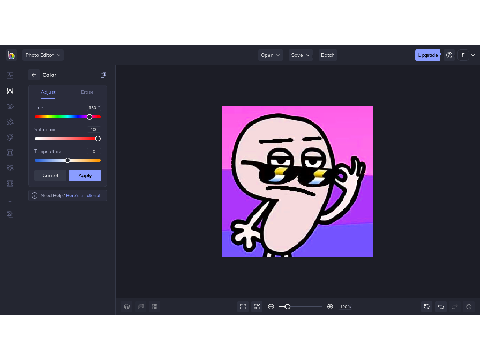
Task: Click the account avatar in top bar
Action: [x=463, y=55]
